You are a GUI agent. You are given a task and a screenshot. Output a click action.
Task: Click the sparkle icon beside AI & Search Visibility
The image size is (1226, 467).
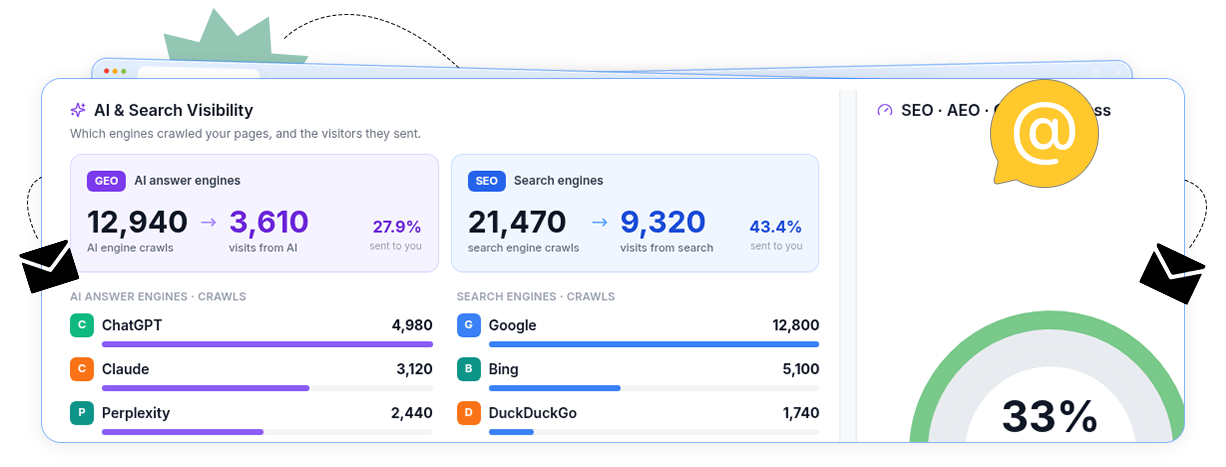(x=78, y=110)
